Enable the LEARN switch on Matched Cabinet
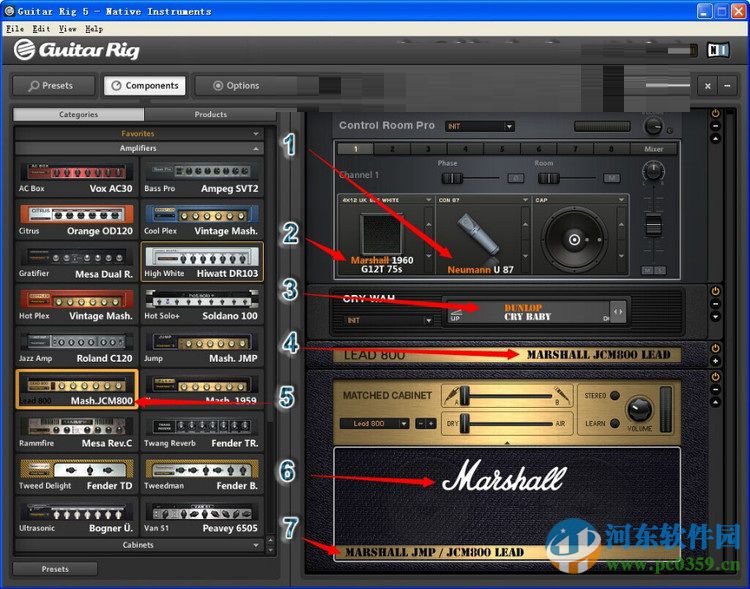This screenshot has width=750, height=589. (x=615, y=423)
